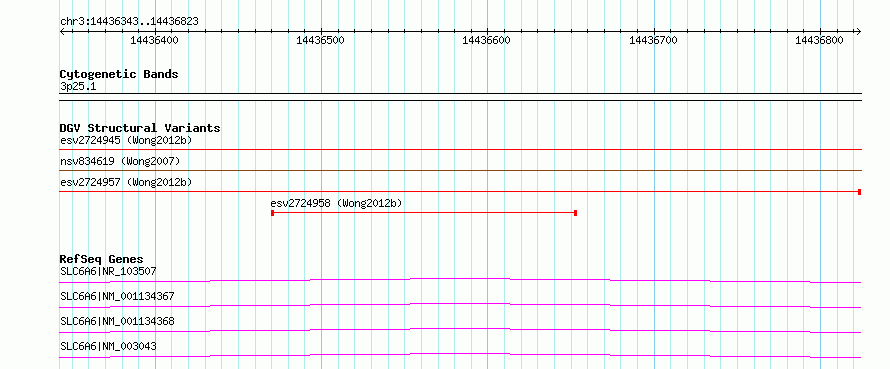Open the nsv834619 (Wong2007) variant
The height and width of the screenshot is (369, 890).
(x=120, y=161)
